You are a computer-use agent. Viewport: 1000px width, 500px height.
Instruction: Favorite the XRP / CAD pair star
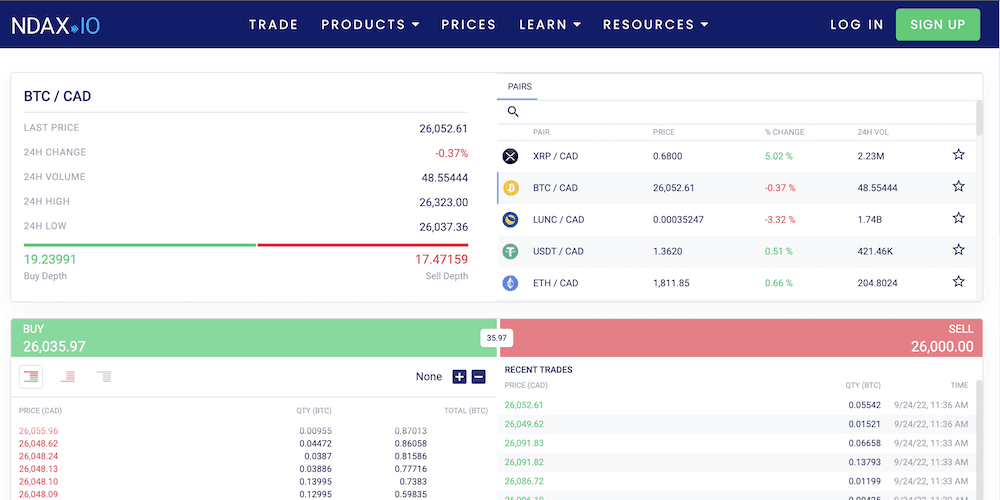coord(958,155)
